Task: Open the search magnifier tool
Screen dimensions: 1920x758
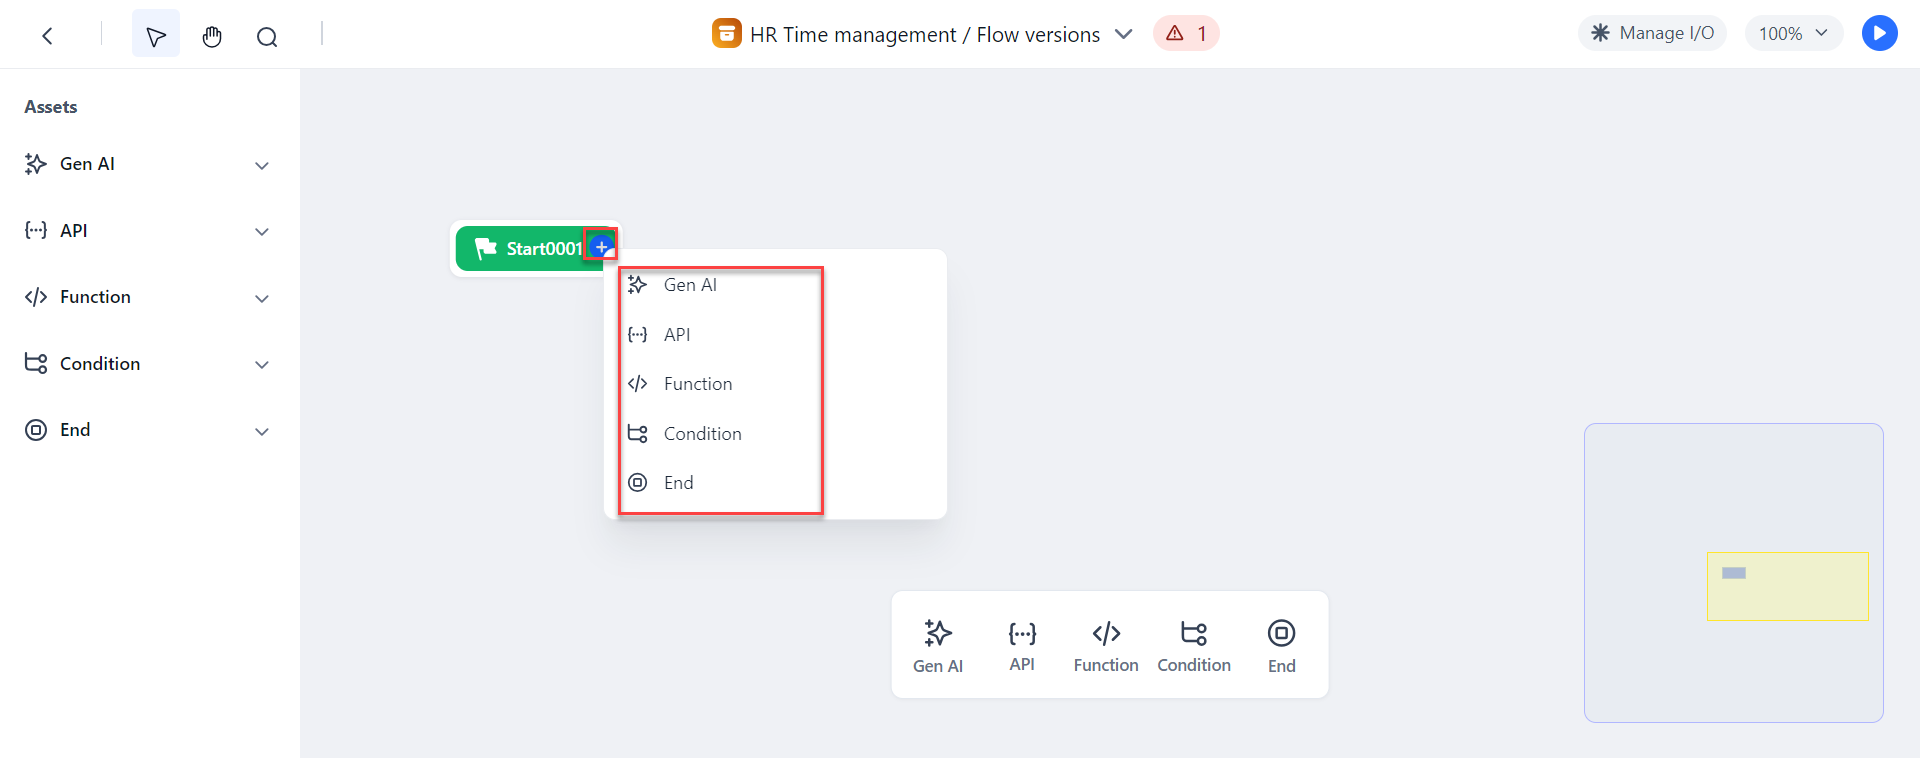Action: pyautogui.click(x=267, y=37)
